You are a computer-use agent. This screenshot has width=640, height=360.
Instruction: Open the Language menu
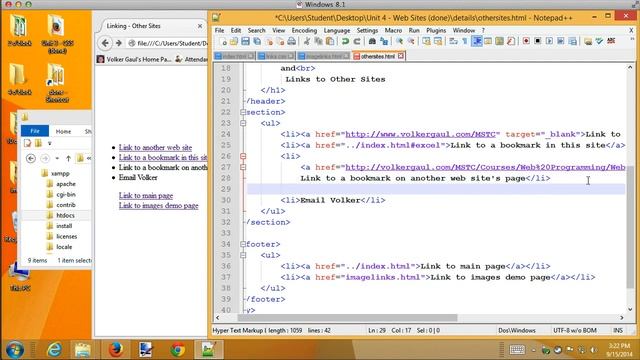(337, 30)
